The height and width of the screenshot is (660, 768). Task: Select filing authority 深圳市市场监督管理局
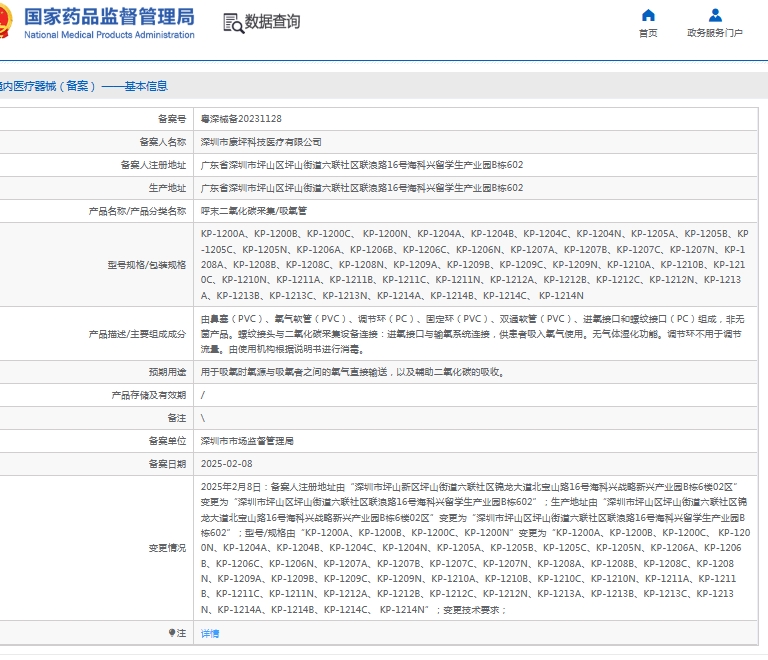click(x=247, y=441)
